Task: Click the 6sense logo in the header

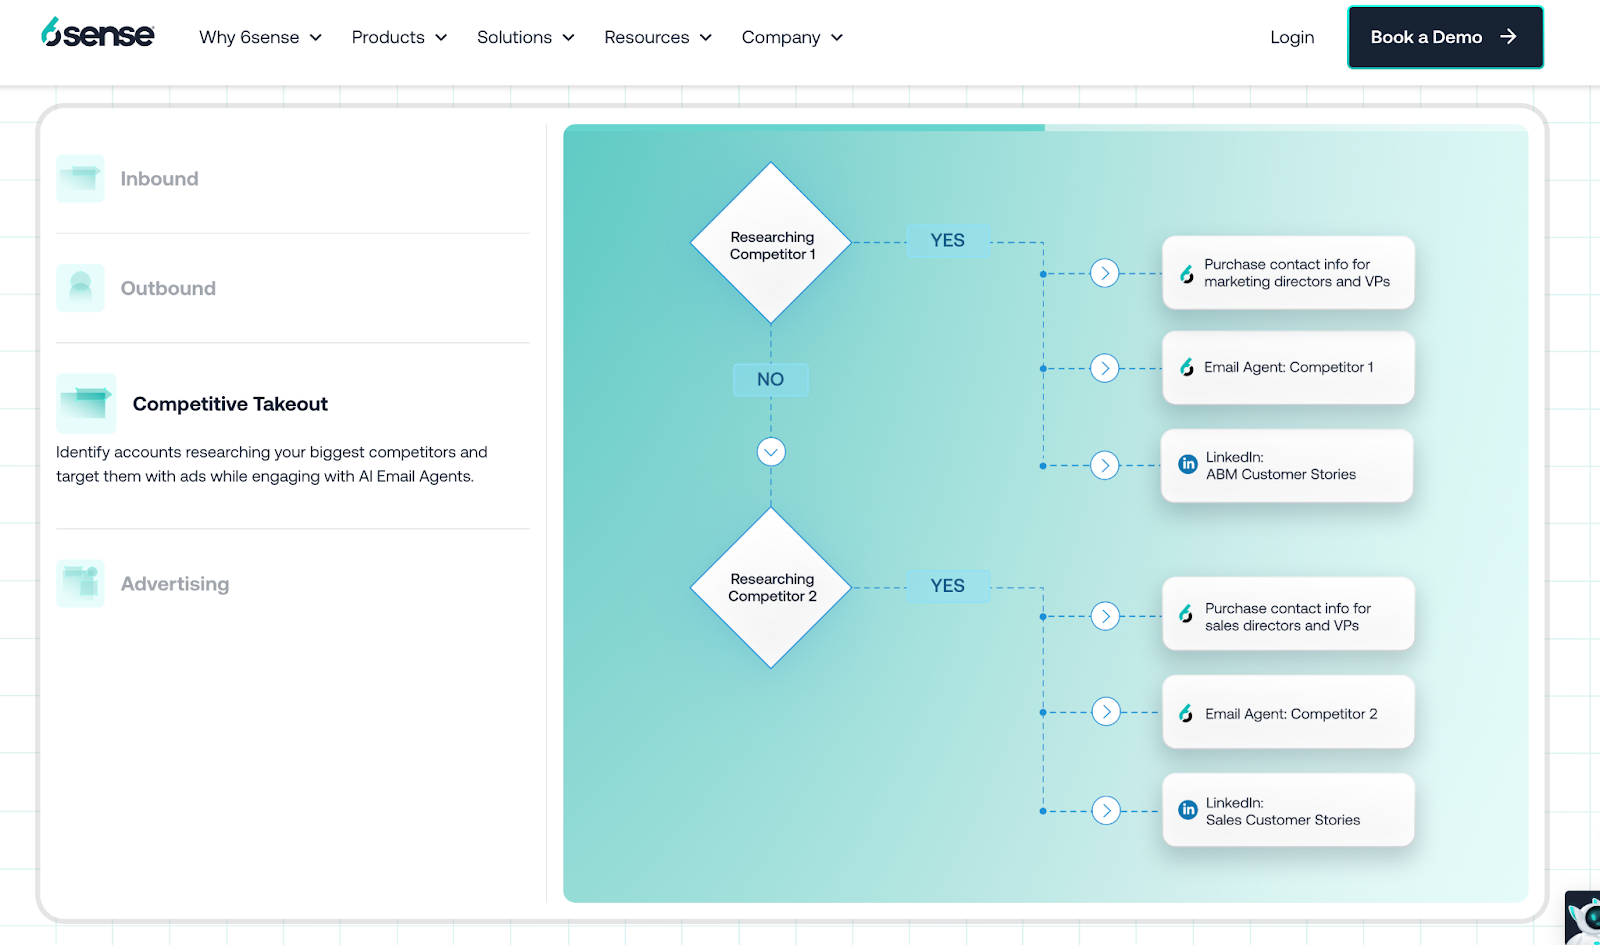Action: point(97,32)
